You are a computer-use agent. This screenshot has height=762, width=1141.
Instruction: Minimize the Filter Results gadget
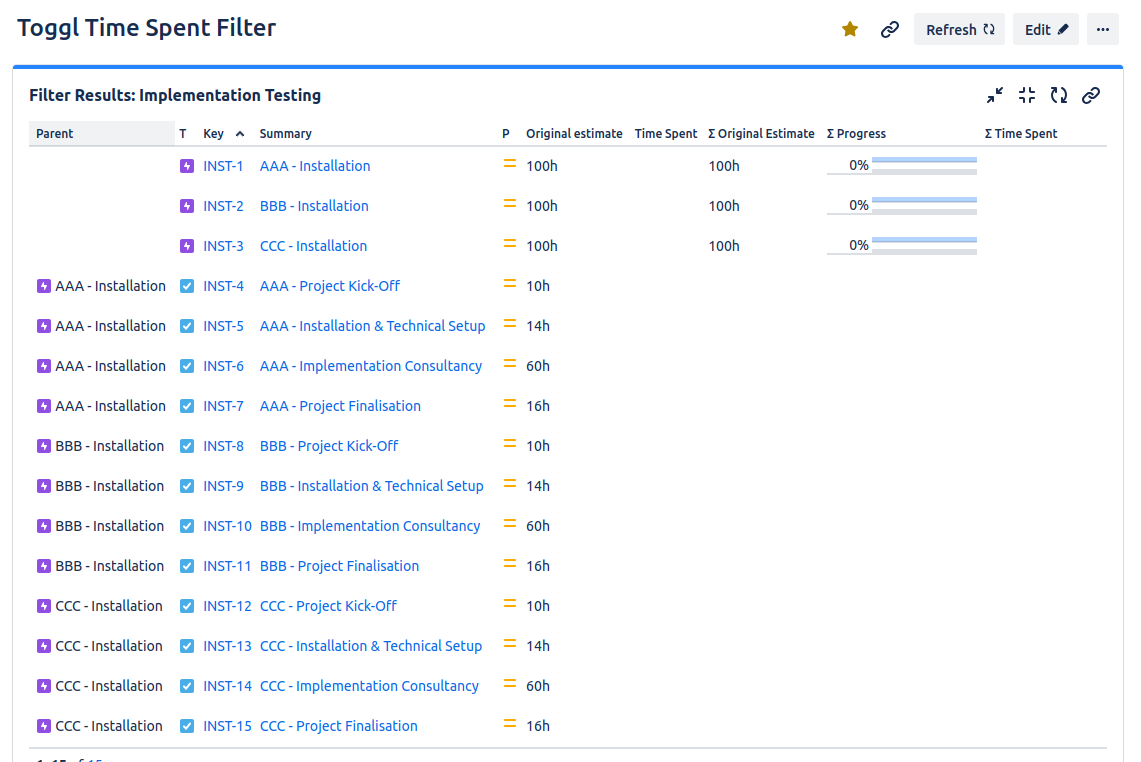coord(995,95)
